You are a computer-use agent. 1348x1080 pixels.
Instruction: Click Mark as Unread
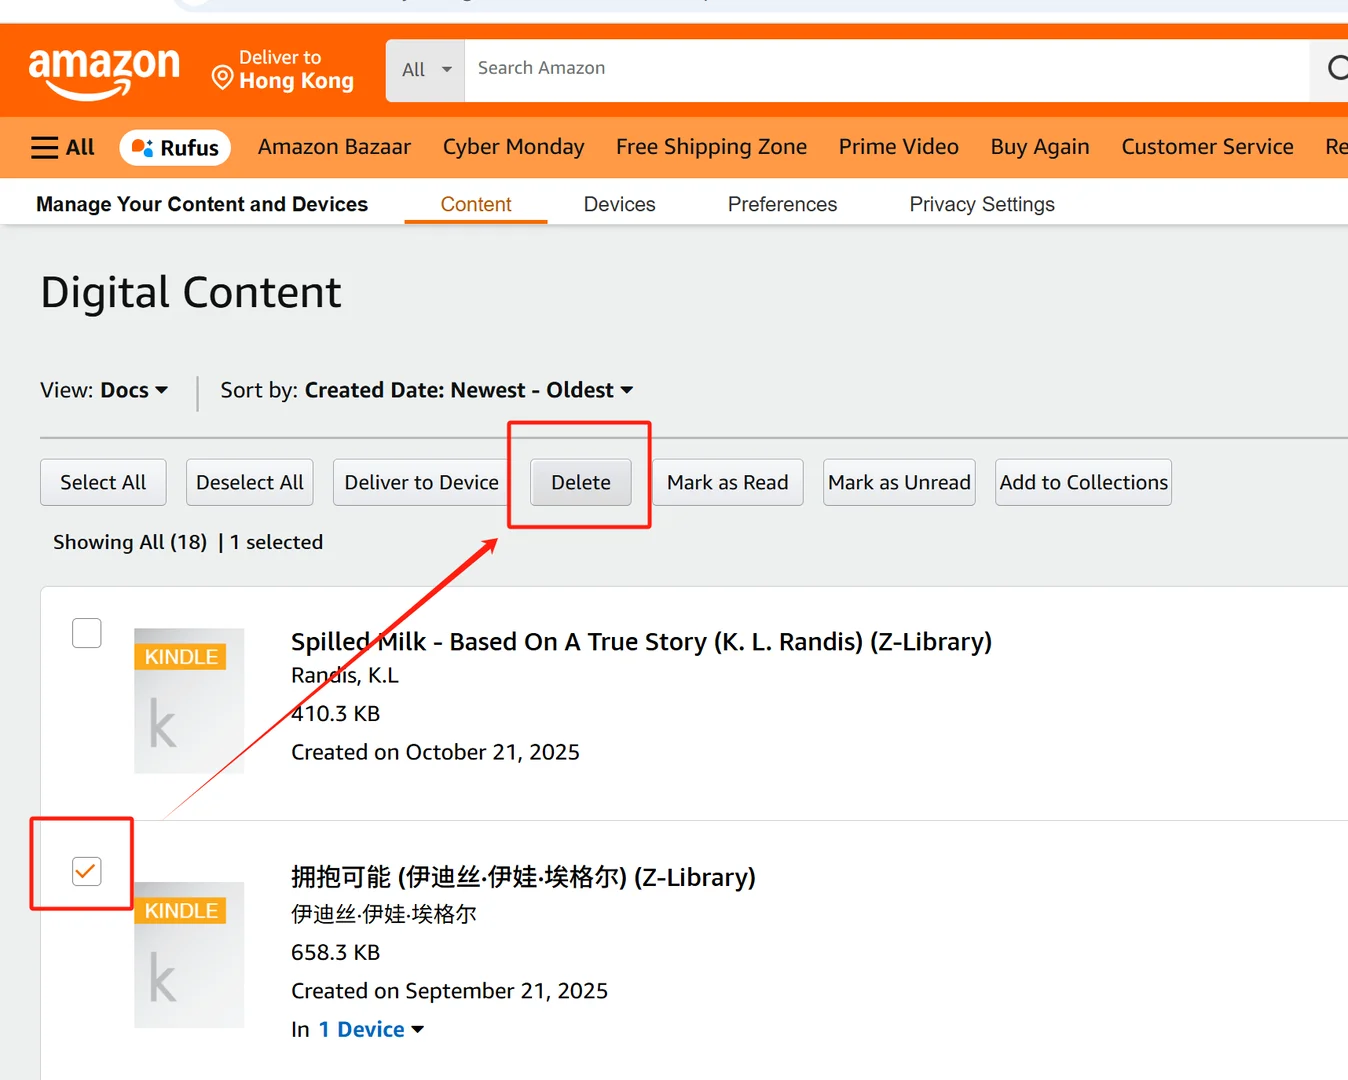tap(899, 482)
